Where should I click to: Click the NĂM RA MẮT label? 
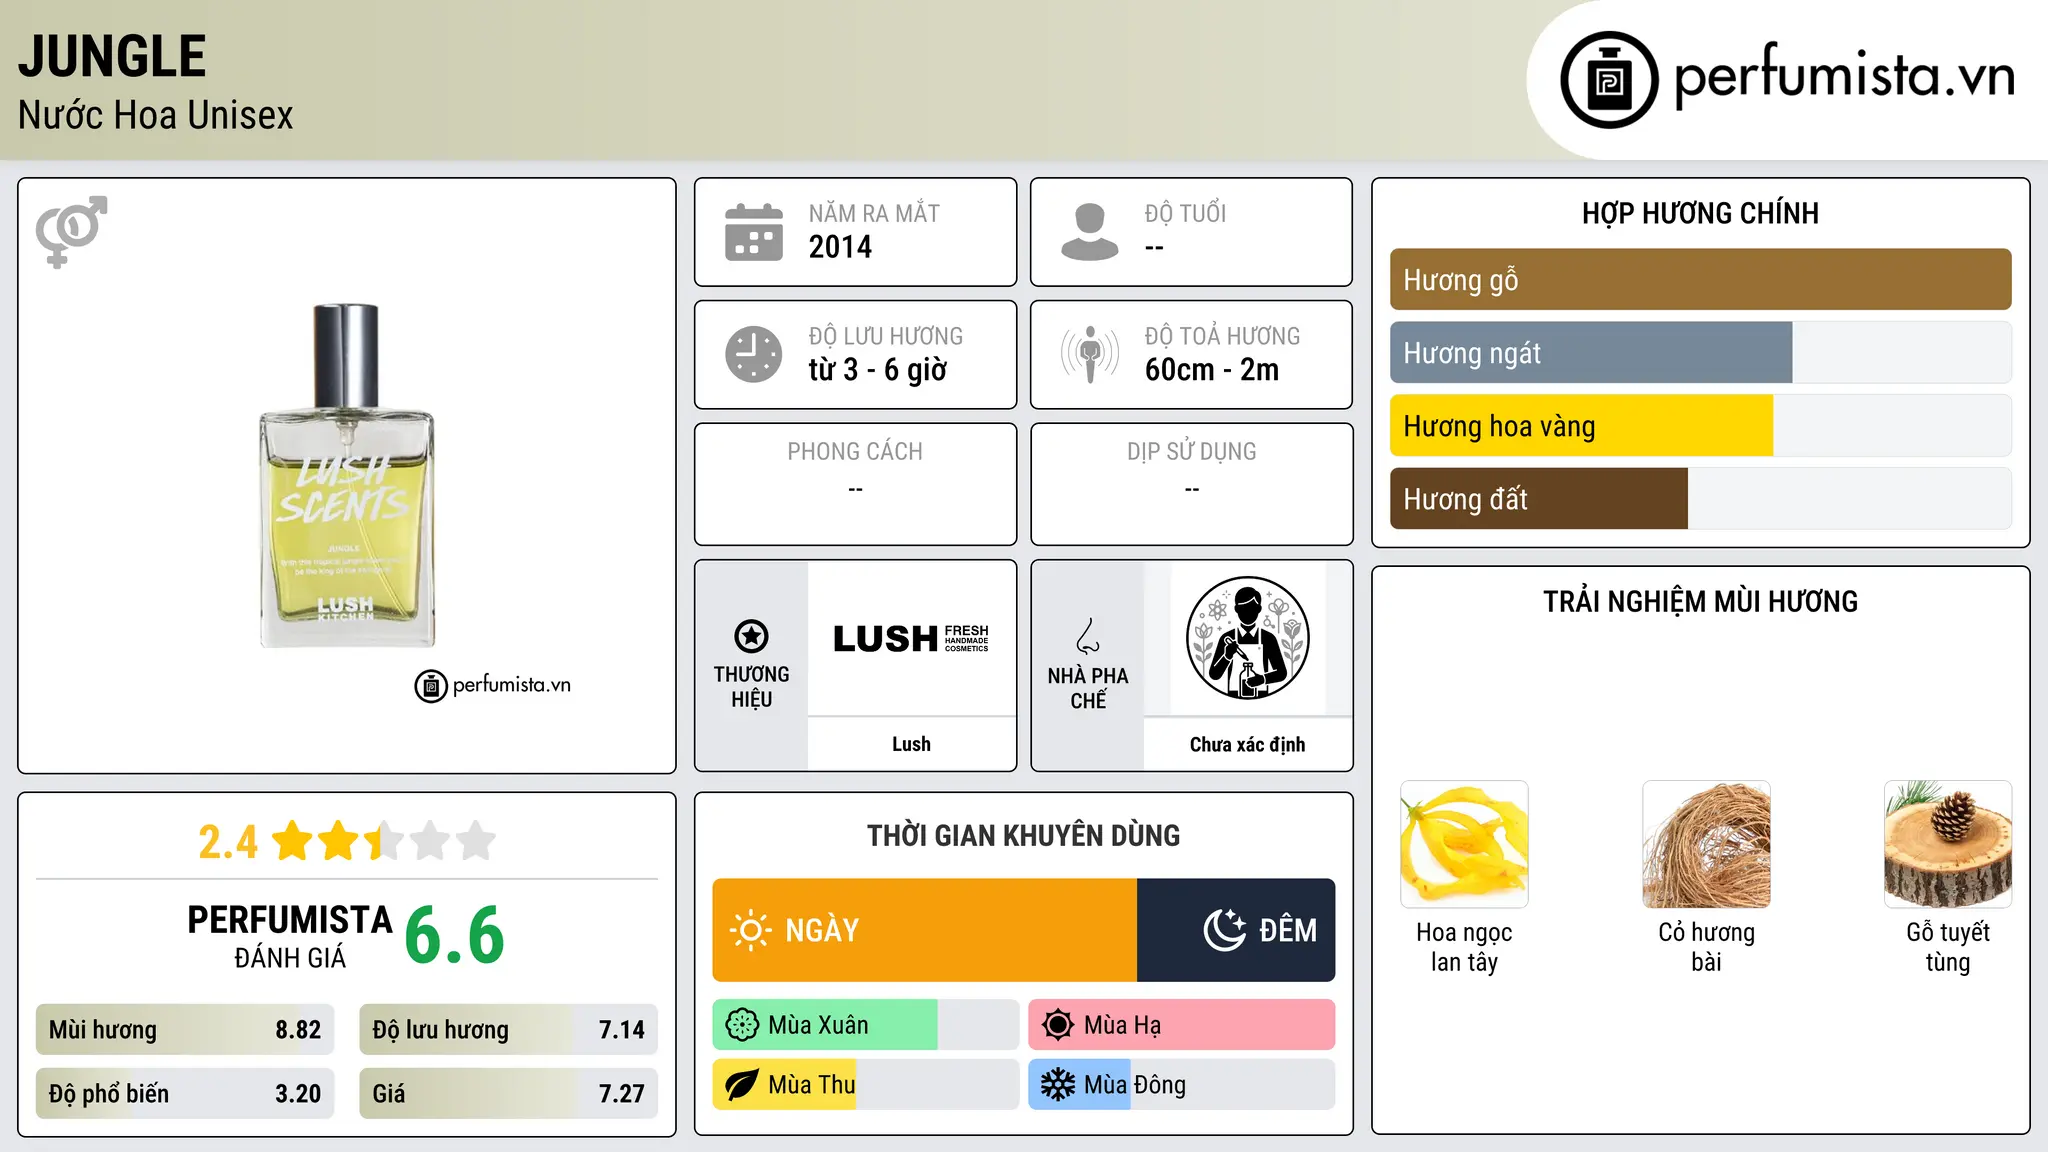tap(874, 213)
